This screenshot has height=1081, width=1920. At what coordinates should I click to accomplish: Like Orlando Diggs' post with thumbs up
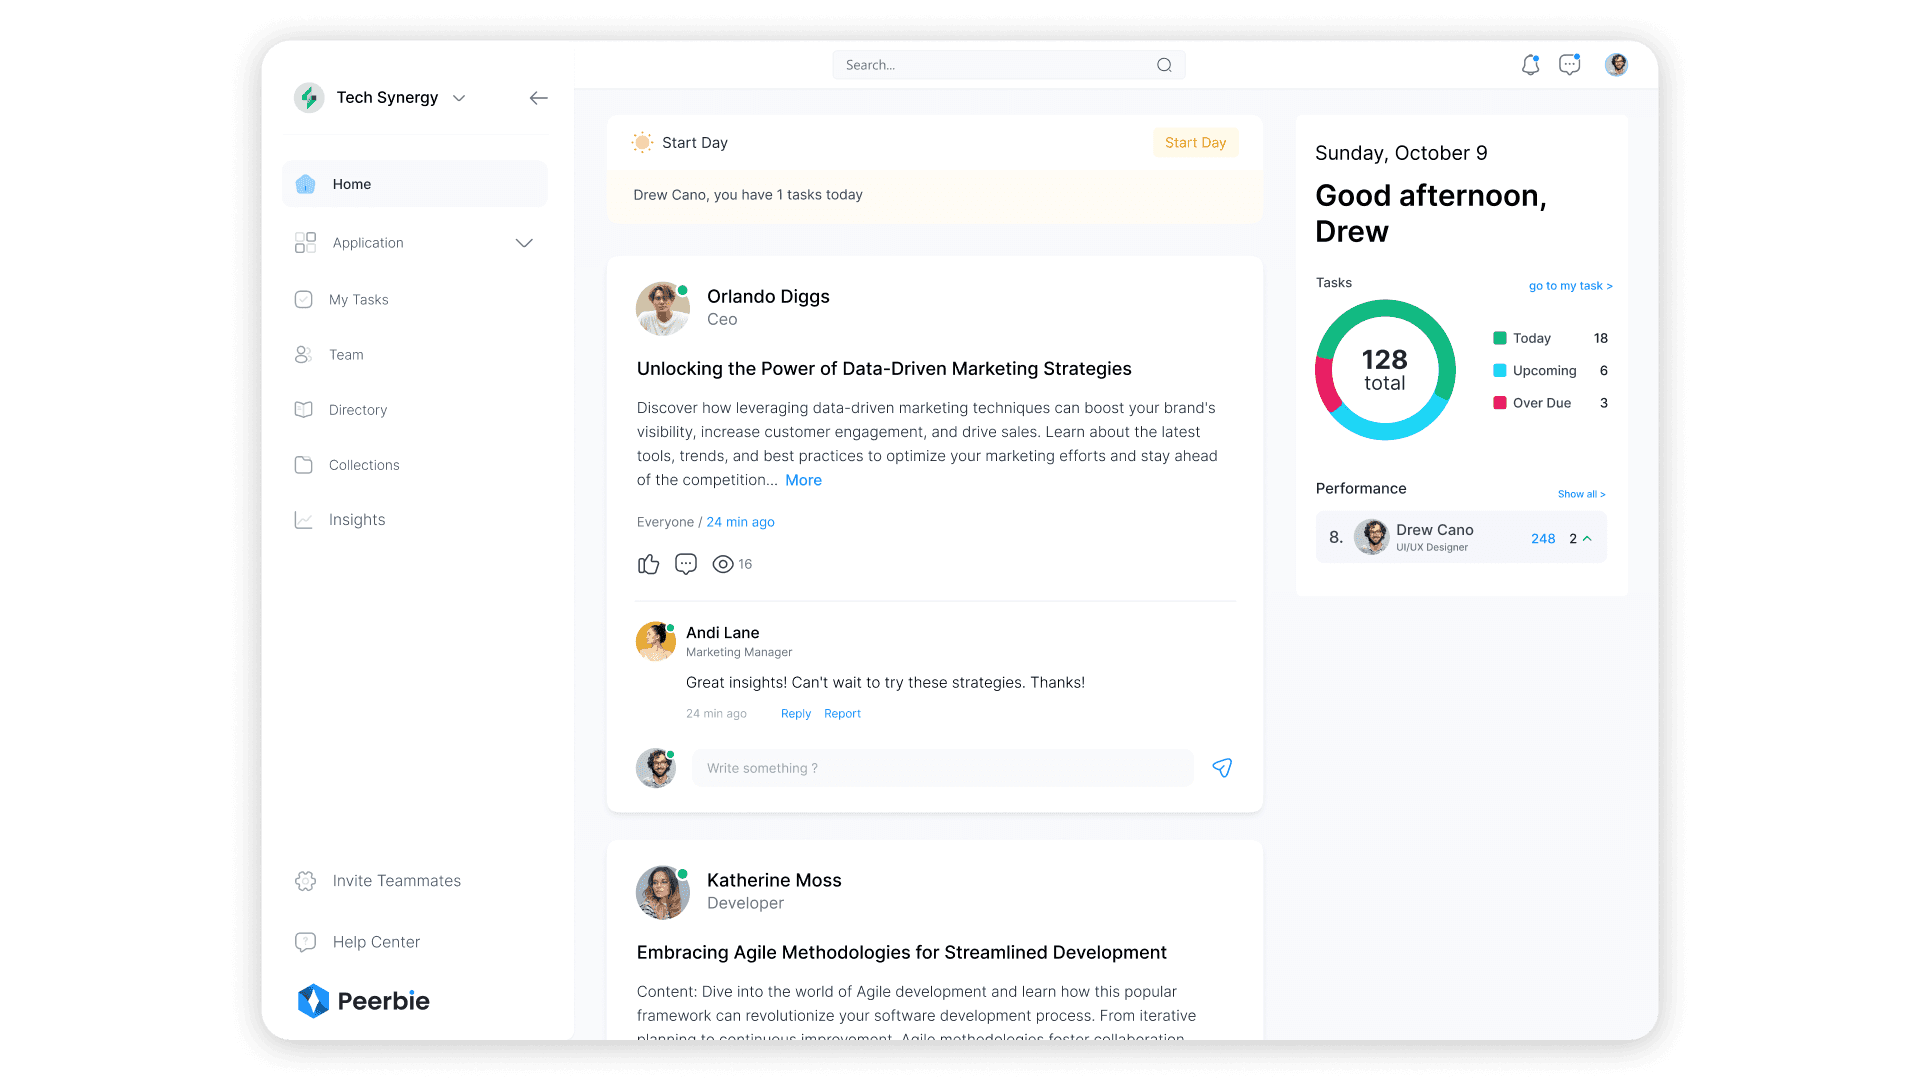click(648, 564)
